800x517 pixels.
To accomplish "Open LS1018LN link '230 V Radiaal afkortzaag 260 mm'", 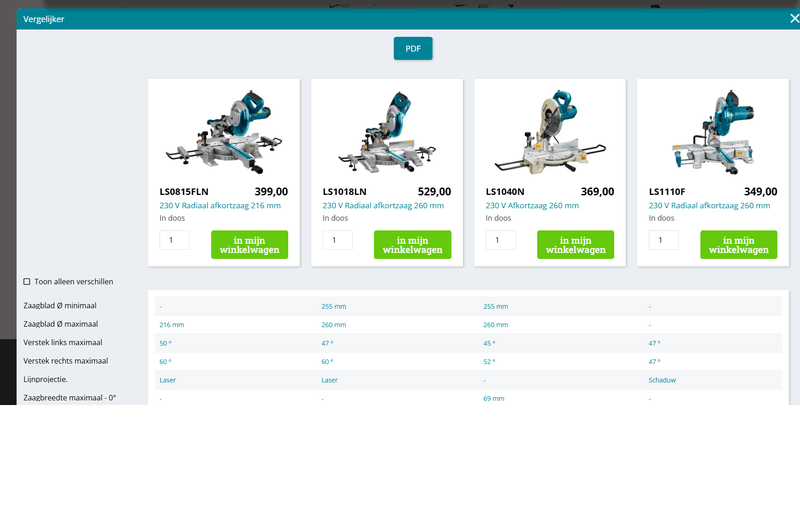I will click(383, 206).
